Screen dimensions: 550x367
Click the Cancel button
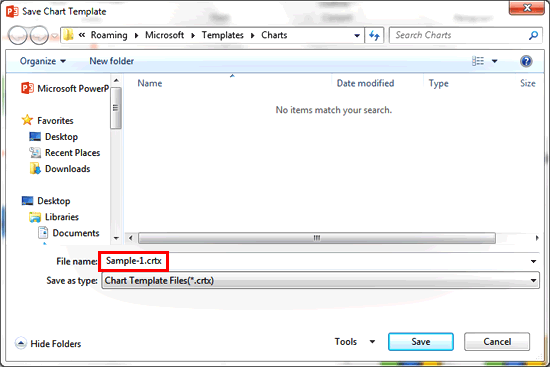(x=497, y=342)
